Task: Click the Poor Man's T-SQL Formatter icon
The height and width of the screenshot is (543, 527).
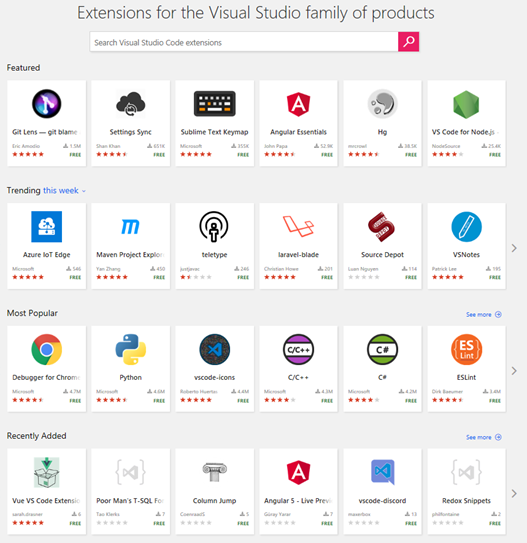Action: pyautogui.click(x=131, y=472)
